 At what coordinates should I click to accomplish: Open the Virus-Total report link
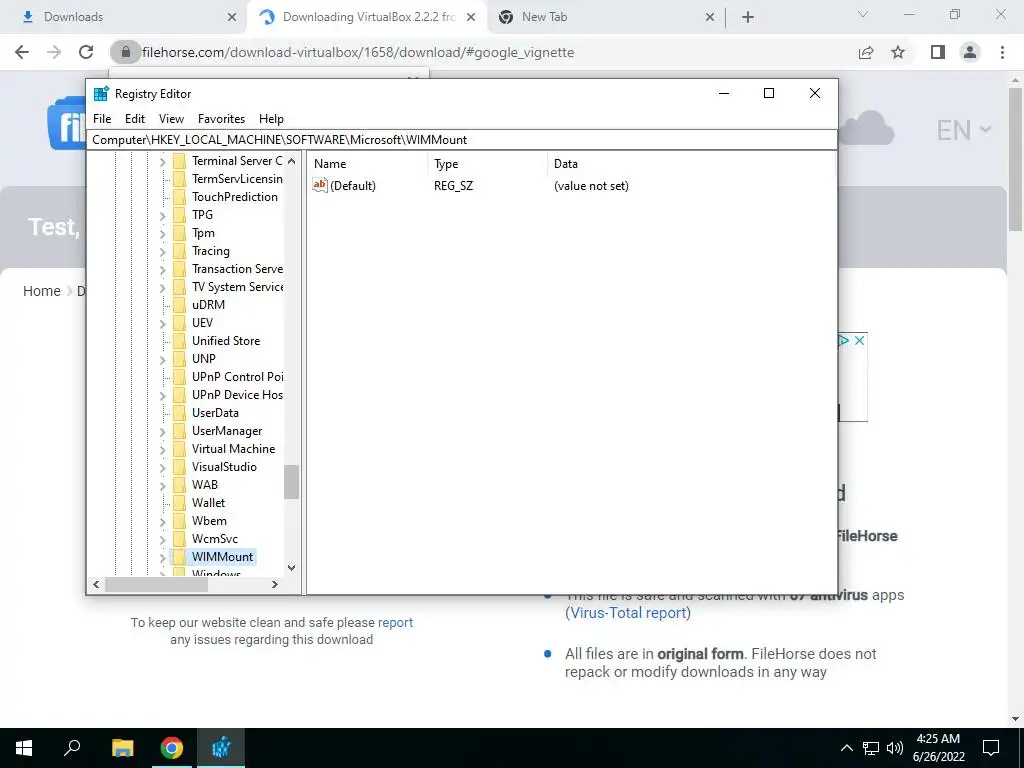pyautogui.click(x=628, y=613)
